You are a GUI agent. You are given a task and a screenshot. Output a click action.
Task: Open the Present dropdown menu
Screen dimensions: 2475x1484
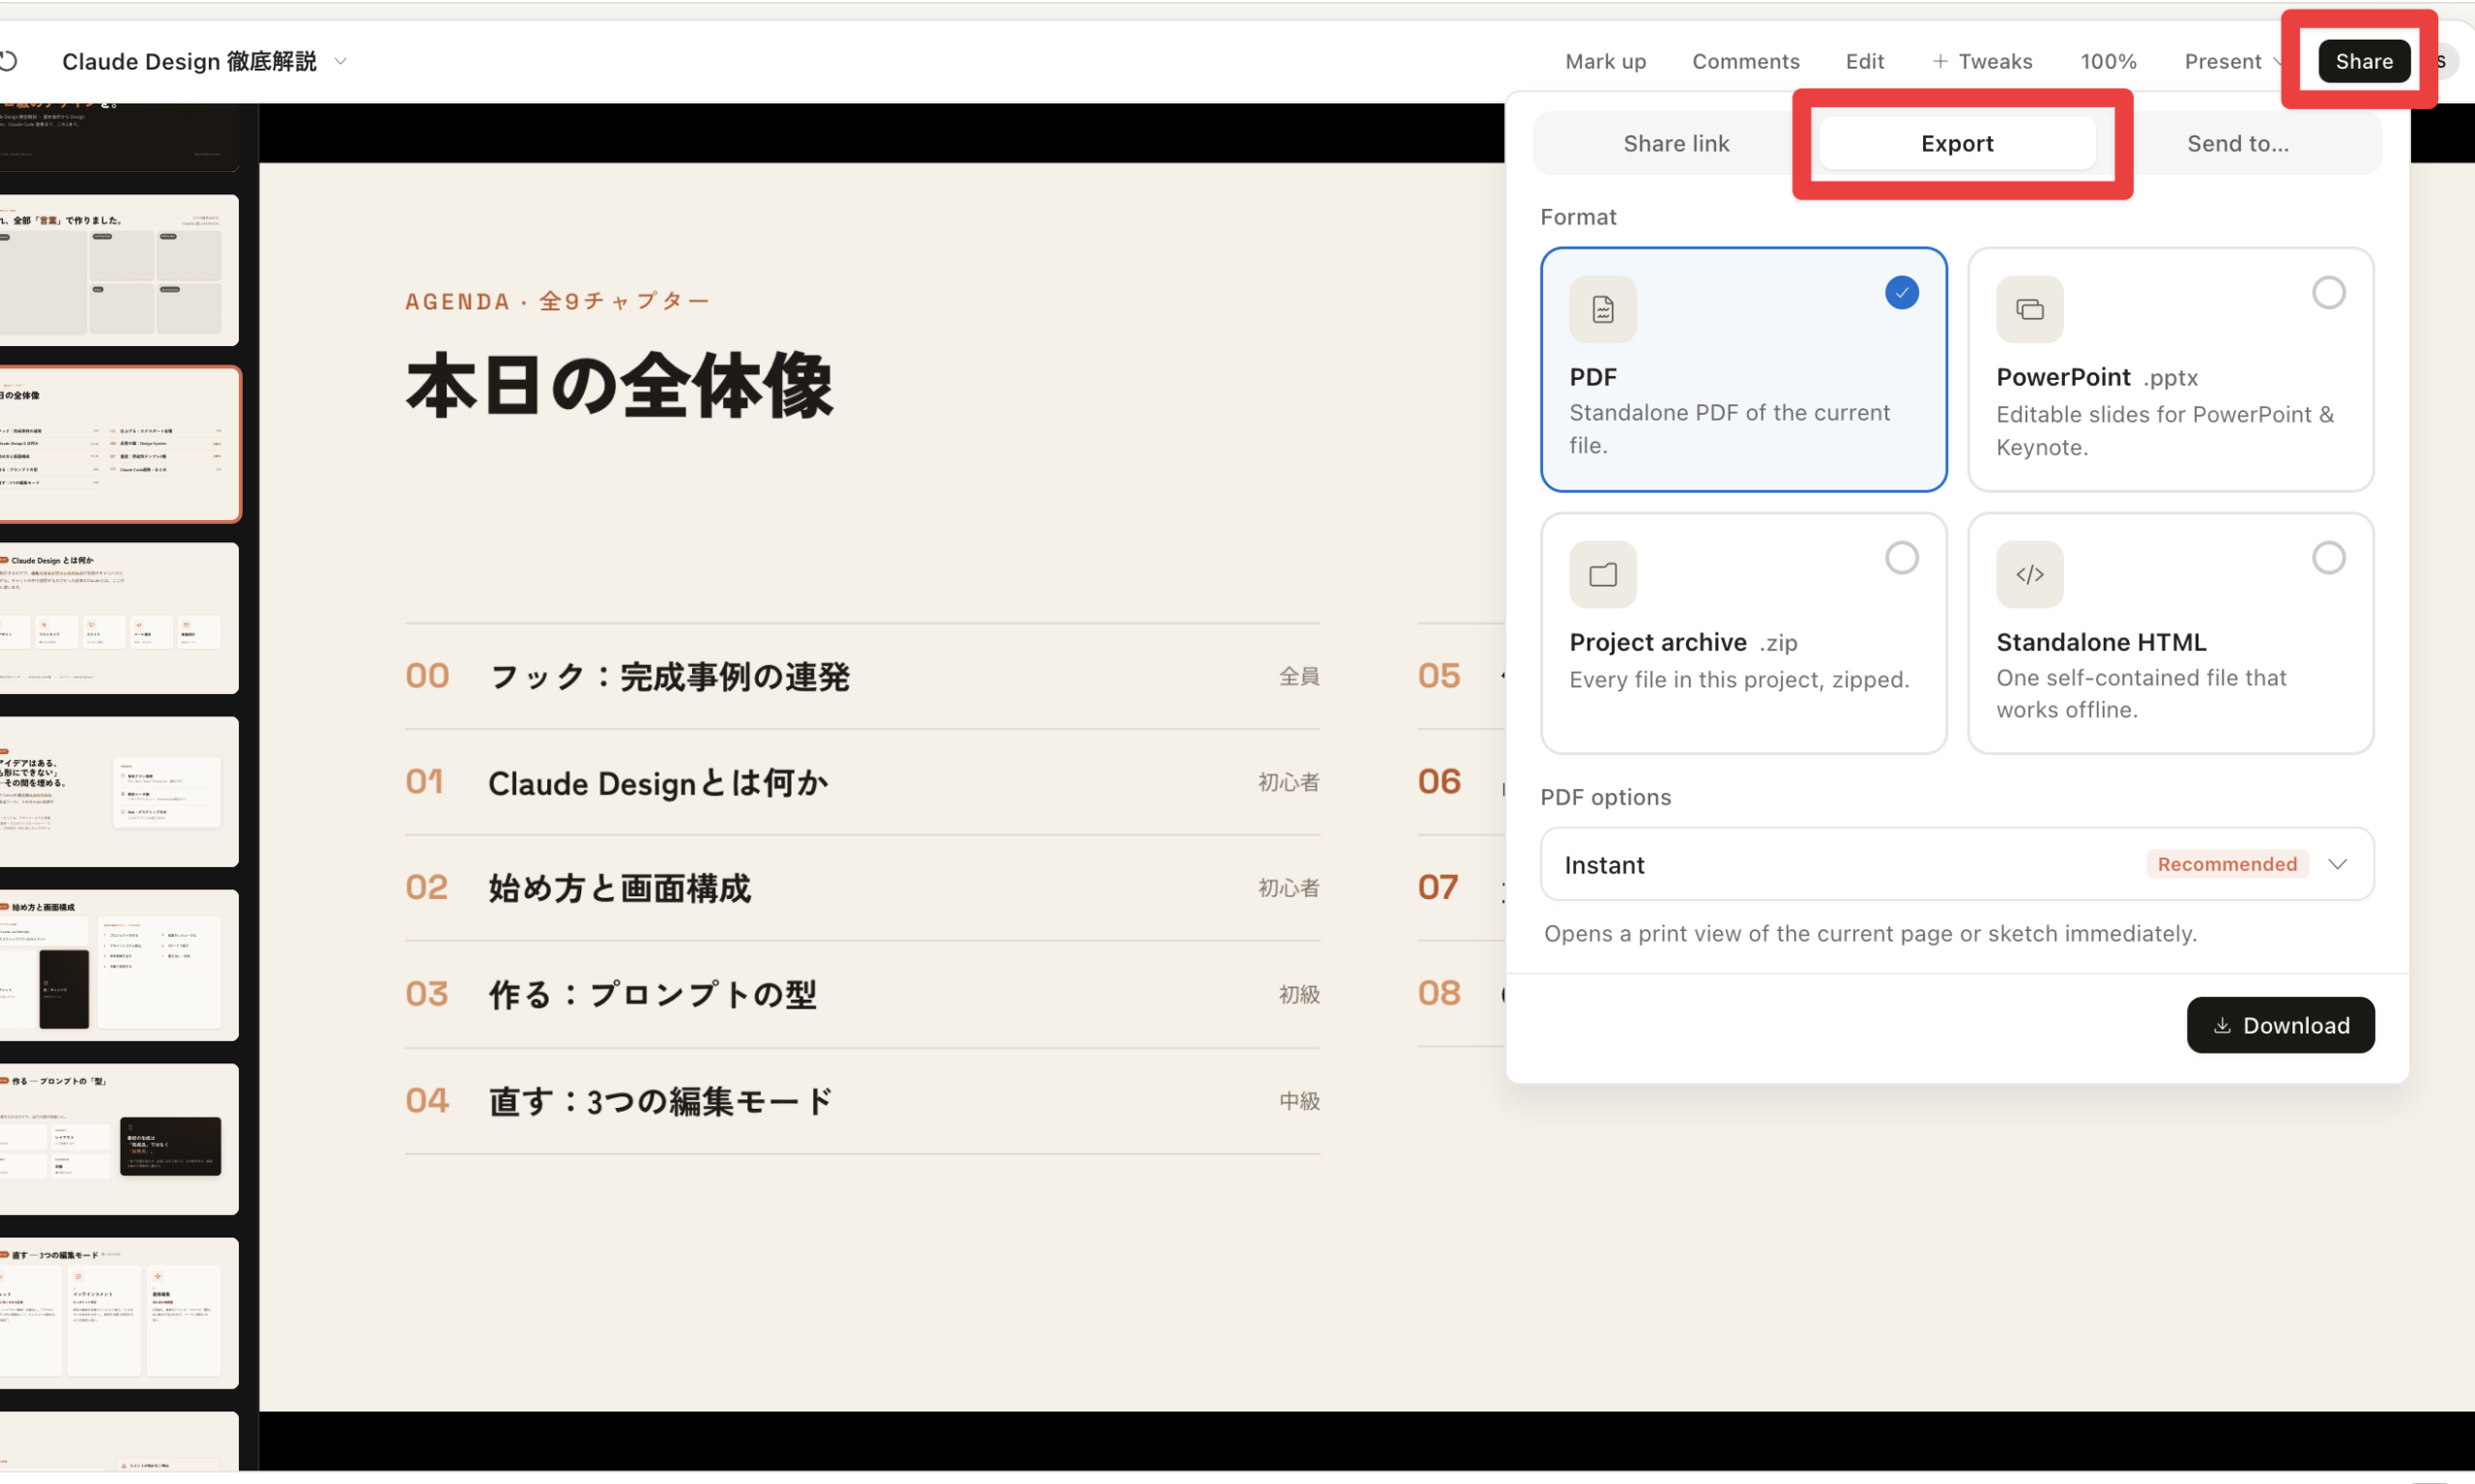point(2232,61)
